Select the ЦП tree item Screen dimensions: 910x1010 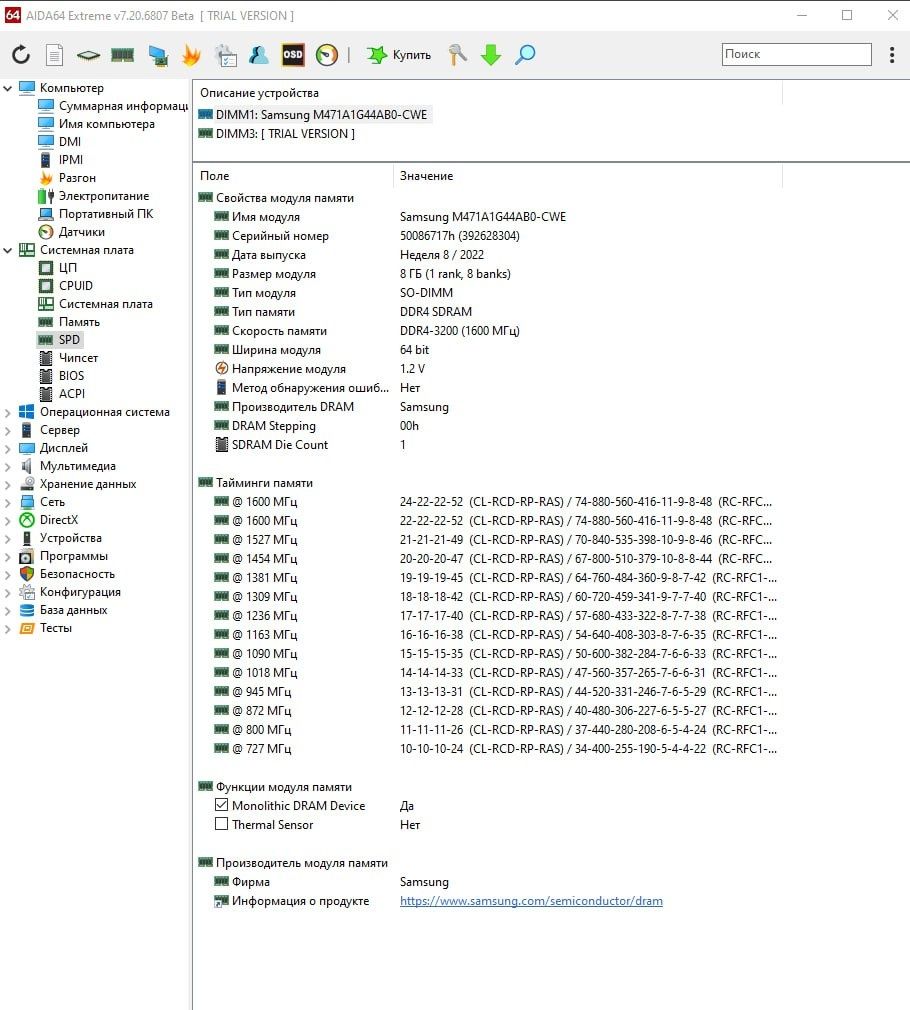pyautogui.click(x=58, y=267)
